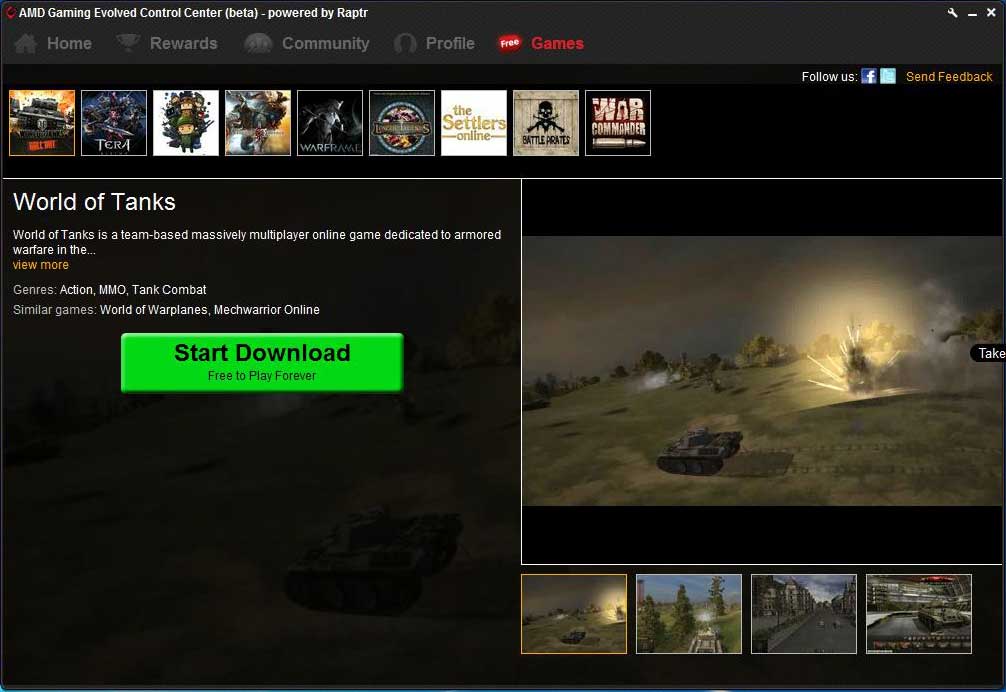
Task: Click the Genres text Action, MMO, Tank Combat
Action: point(133,290)
